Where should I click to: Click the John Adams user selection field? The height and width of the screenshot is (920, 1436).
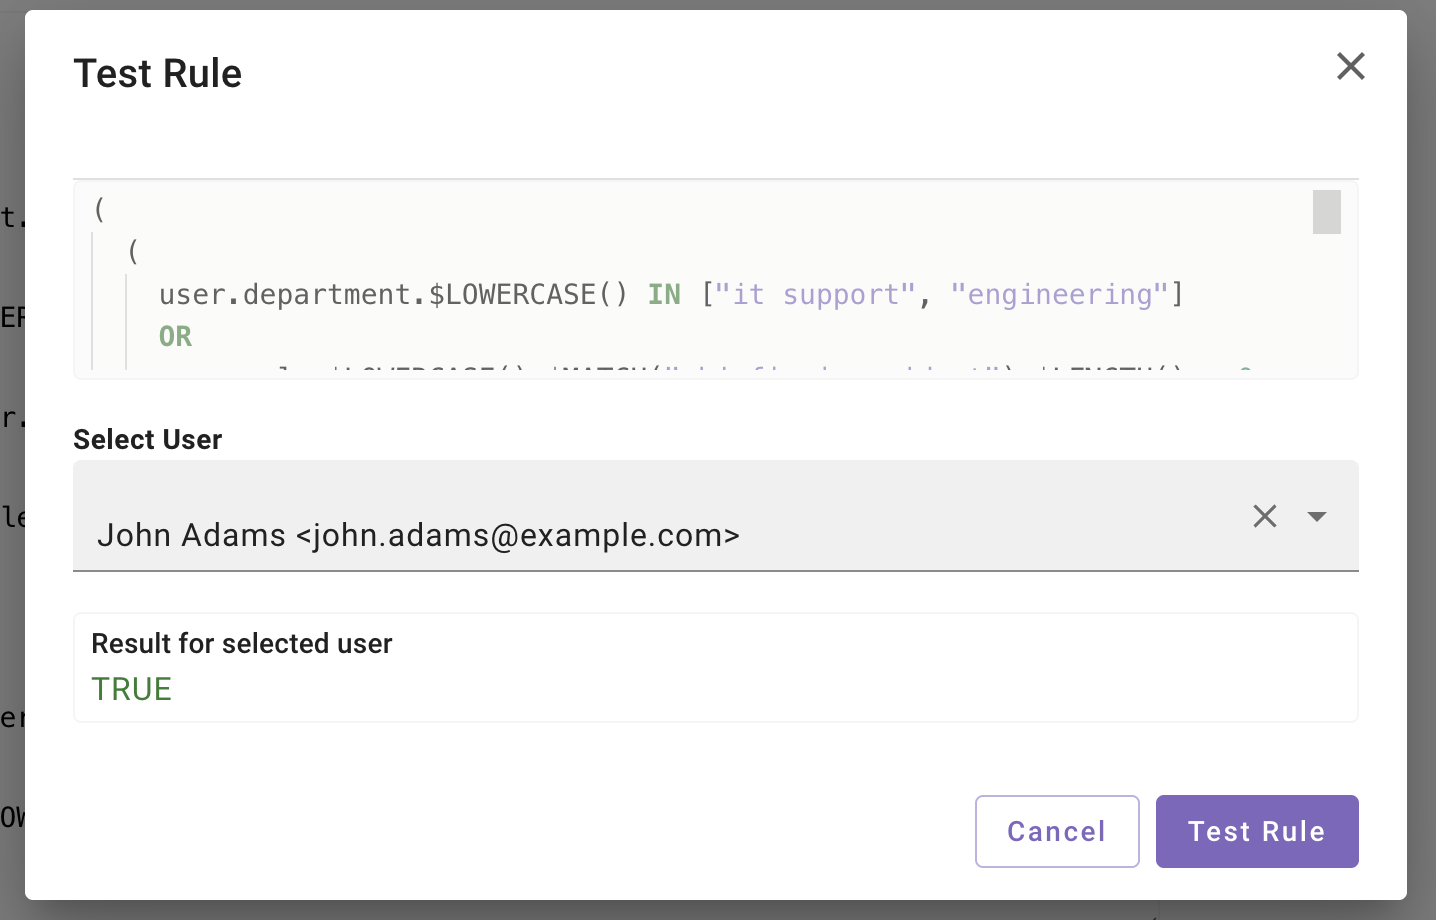pyautogui.click(x=600, y=534)
